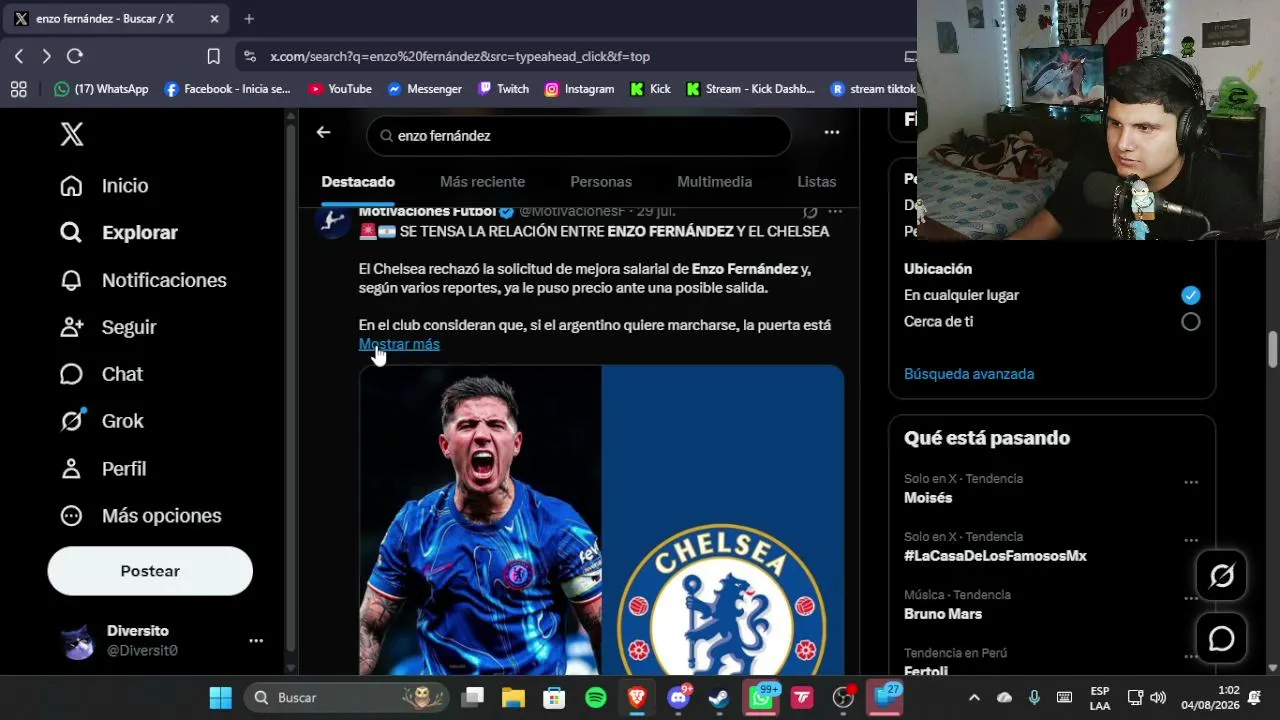Open Notificaciones in the sidebar

[x=143, y=280]
